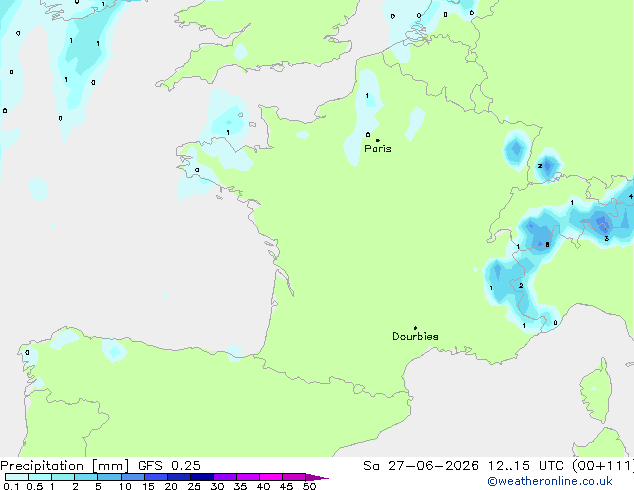The width and height of the screenshot is (634, 490).
Task: Click the rainfall value '4' on the map
Action: 631,196
